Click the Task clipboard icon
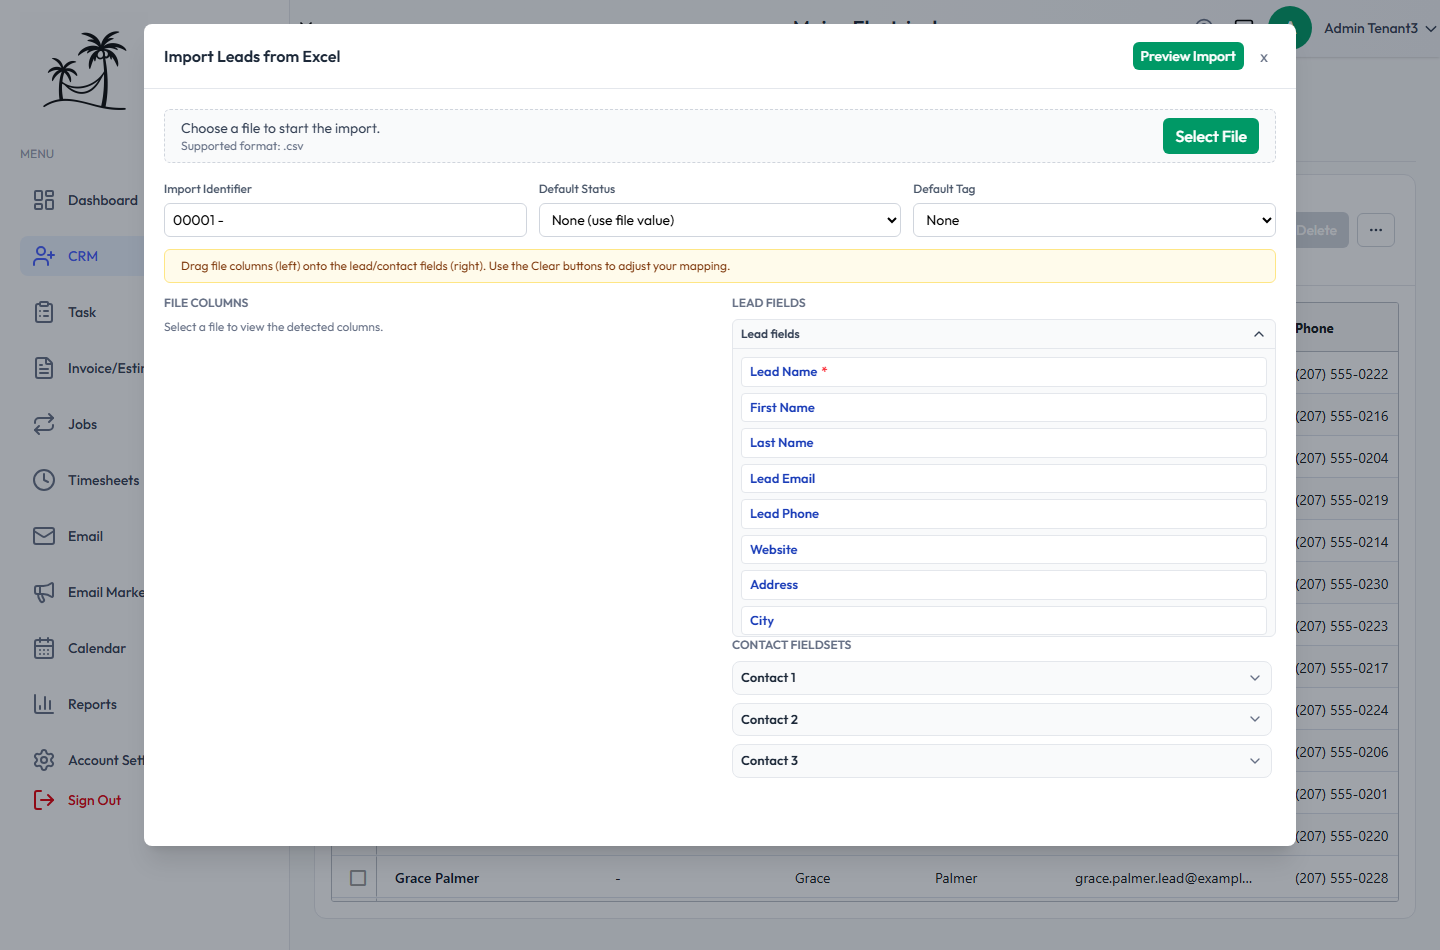The width and height of the screenshot is (1440, 950). click(44, 312)
